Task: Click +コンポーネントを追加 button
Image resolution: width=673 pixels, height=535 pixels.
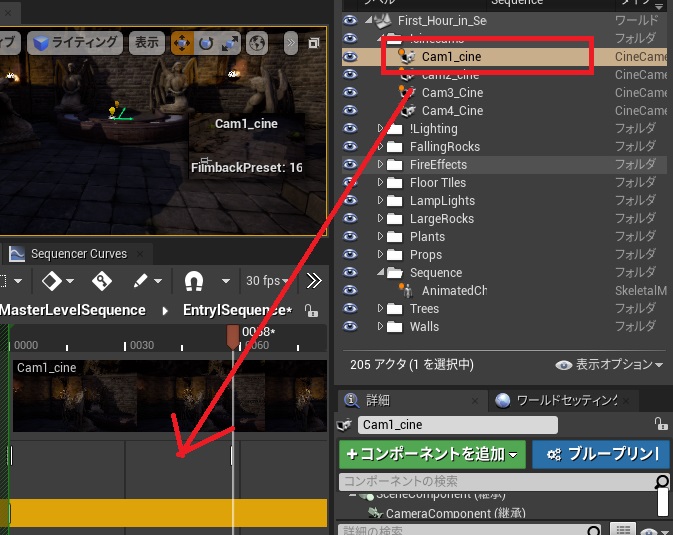Action: coord(432,454)
